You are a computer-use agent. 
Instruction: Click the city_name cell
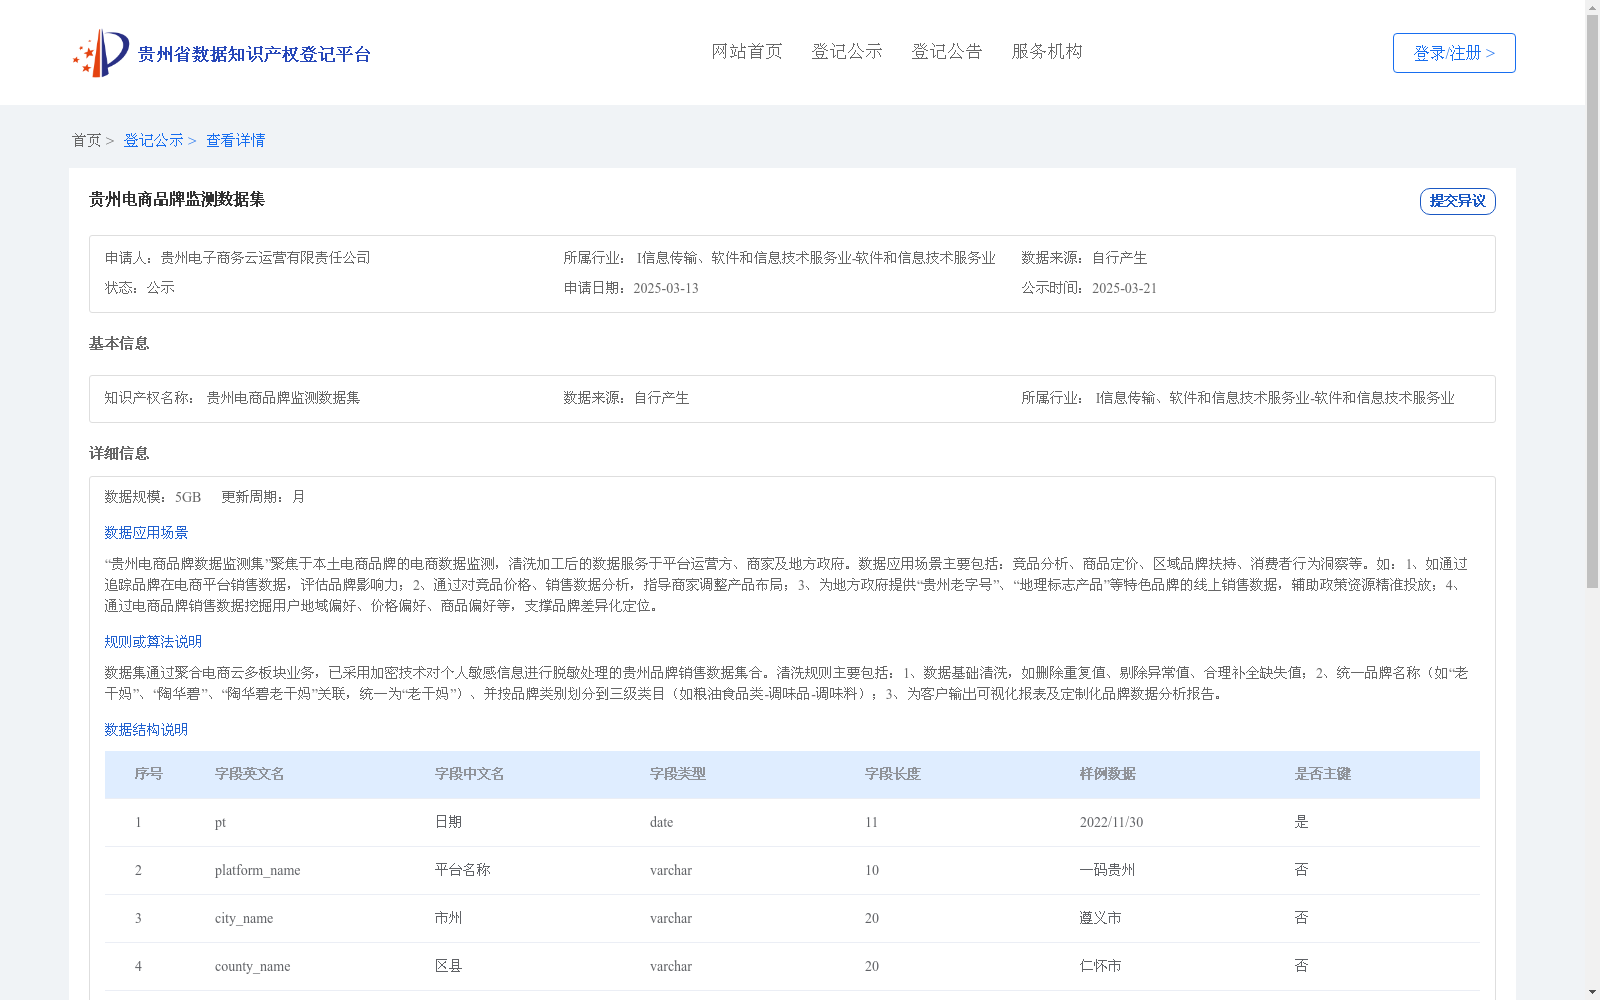point(244,919)
